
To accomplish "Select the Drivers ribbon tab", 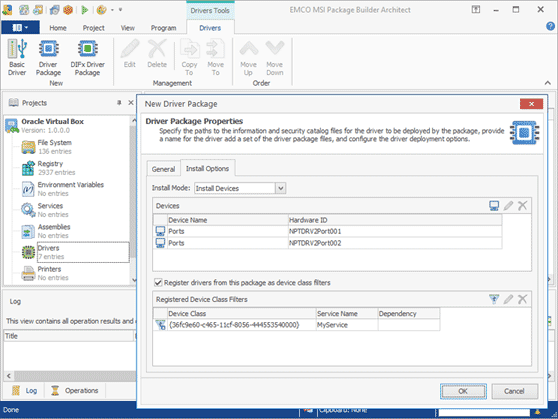I will click(210, 28).
